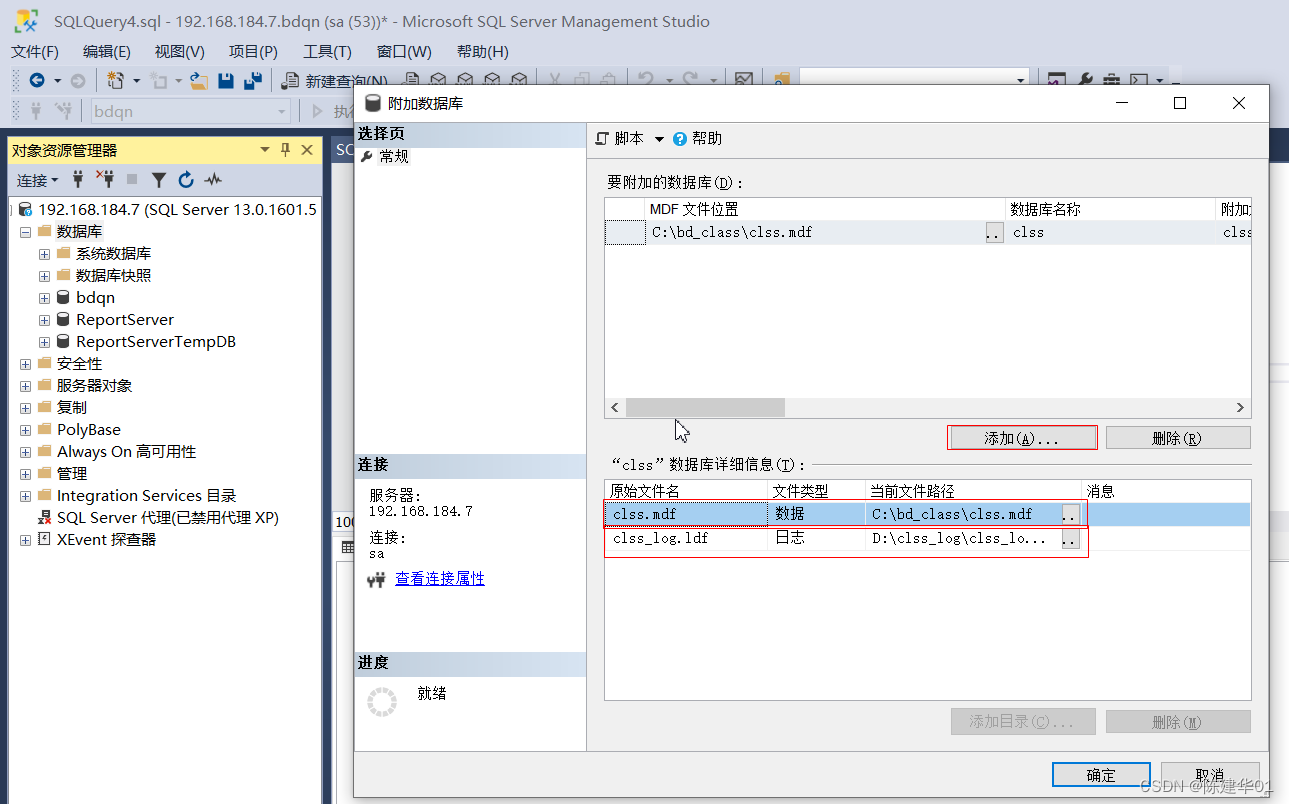Viewport: 1289px width, 804px height.
Task: Collapse the 数据库 tree node
Action: pyautogui.click(x=25, y=232)
